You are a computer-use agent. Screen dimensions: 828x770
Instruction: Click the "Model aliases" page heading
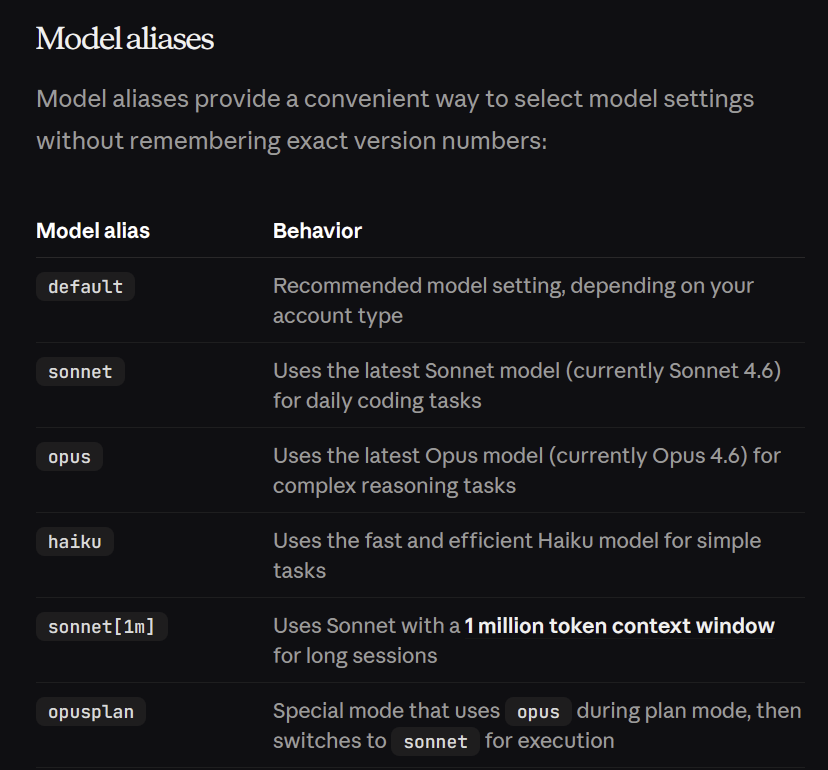tap(125, 39)
